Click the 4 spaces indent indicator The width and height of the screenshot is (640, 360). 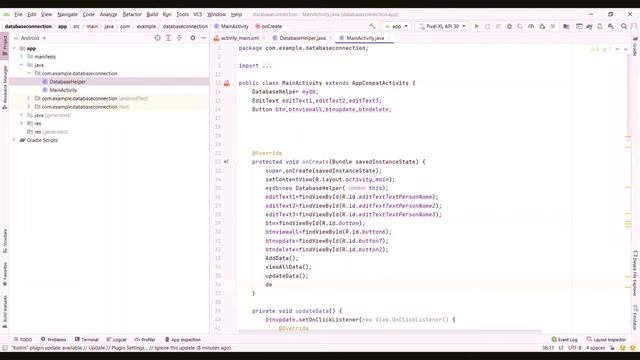click(596, 348)
